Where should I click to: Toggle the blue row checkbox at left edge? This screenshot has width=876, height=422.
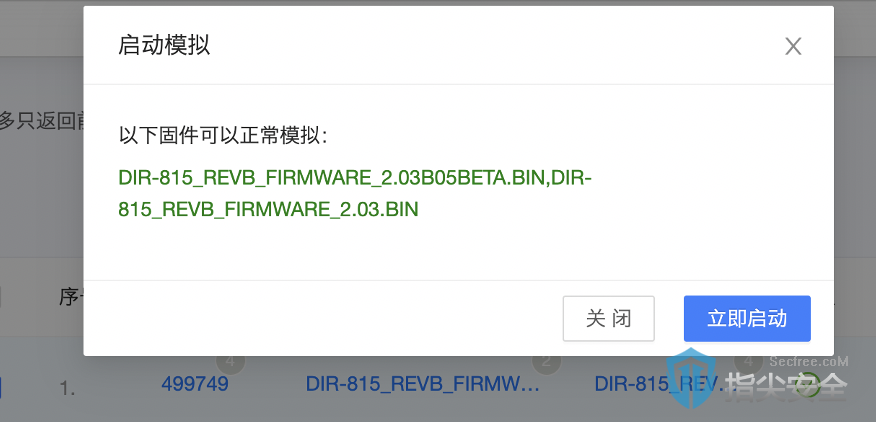pyautogui.click(x=0, y=388)
